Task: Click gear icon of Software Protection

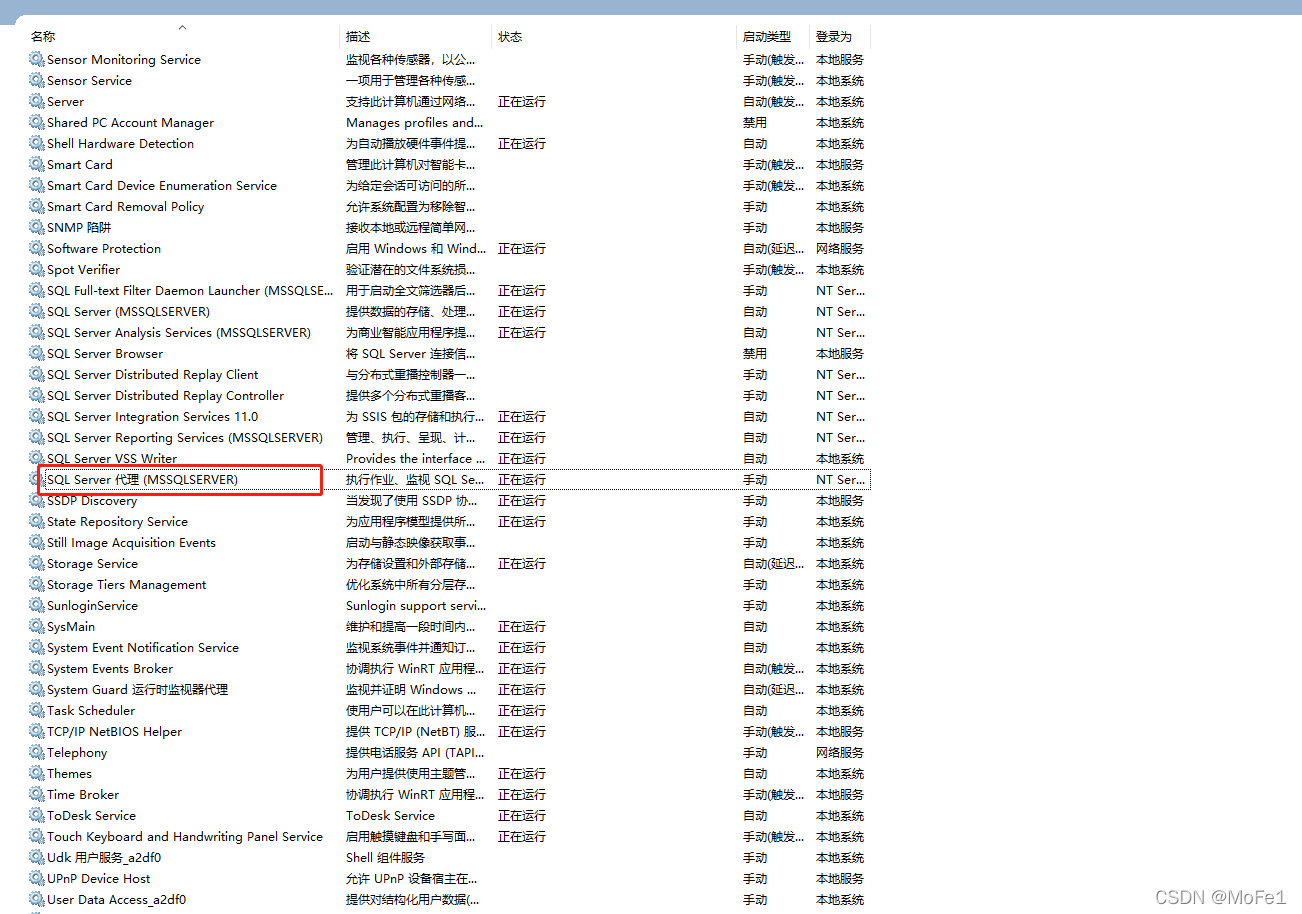Action: point(37,248)
